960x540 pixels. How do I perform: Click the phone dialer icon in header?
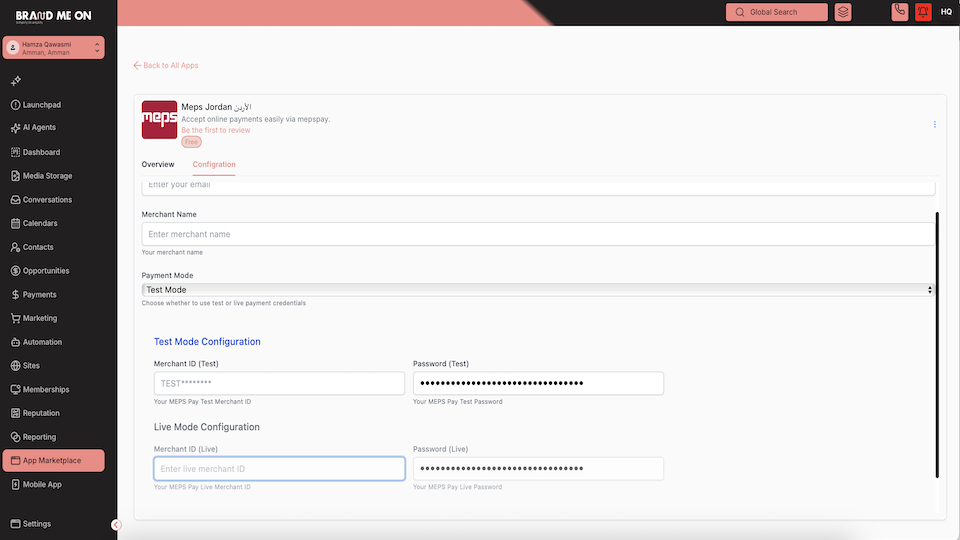(900, 12)
